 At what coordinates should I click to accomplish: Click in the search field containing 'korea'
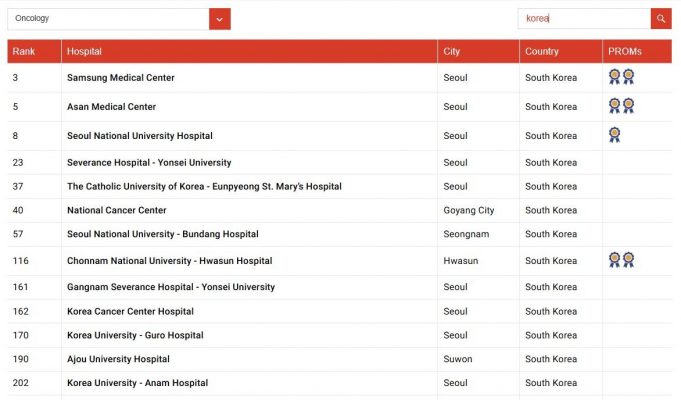pos(583,19)
